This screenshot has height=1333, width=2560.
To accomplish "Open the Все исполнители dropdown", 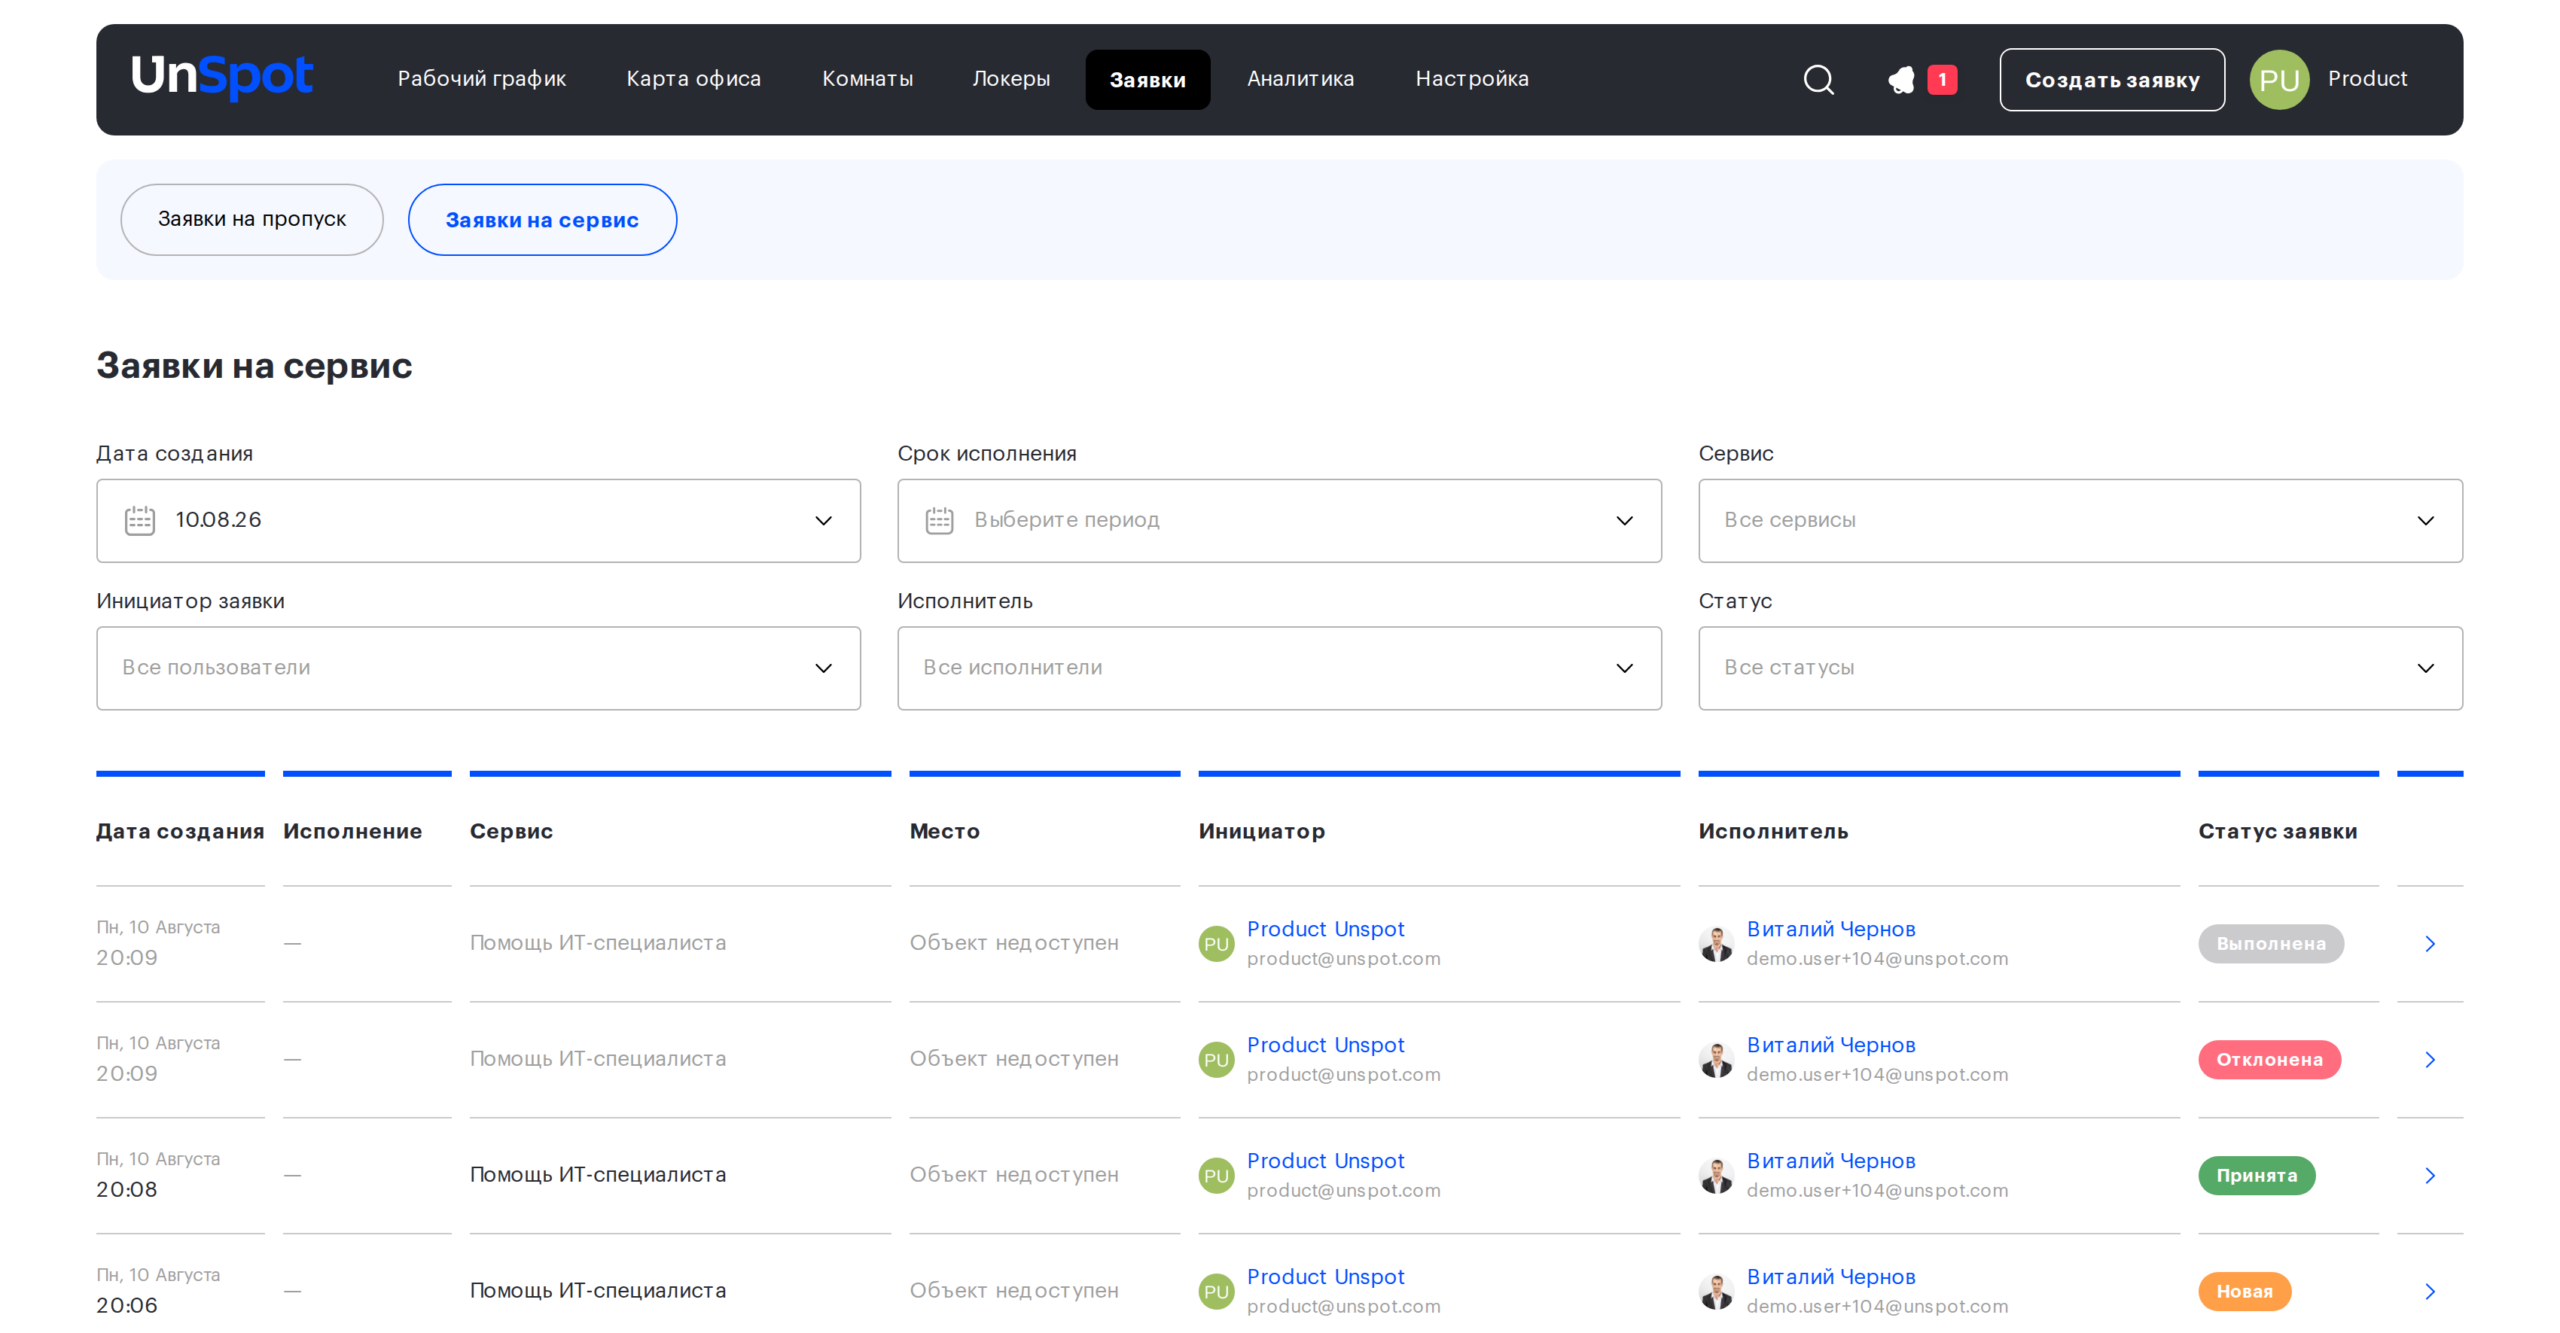I will pyautogui.click(x=1279, y=668).
